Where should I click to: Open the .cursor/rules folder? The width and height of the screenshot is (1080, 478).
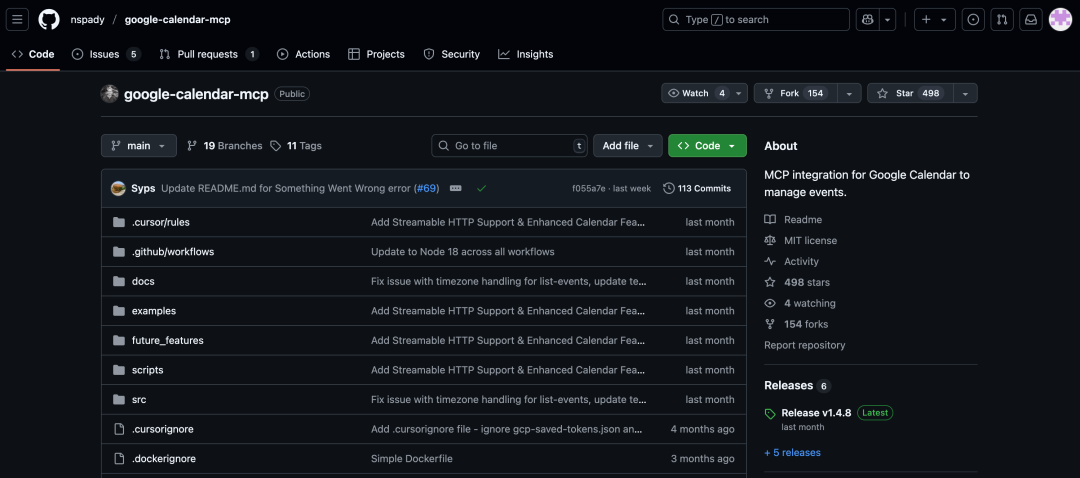coord(160,222)
